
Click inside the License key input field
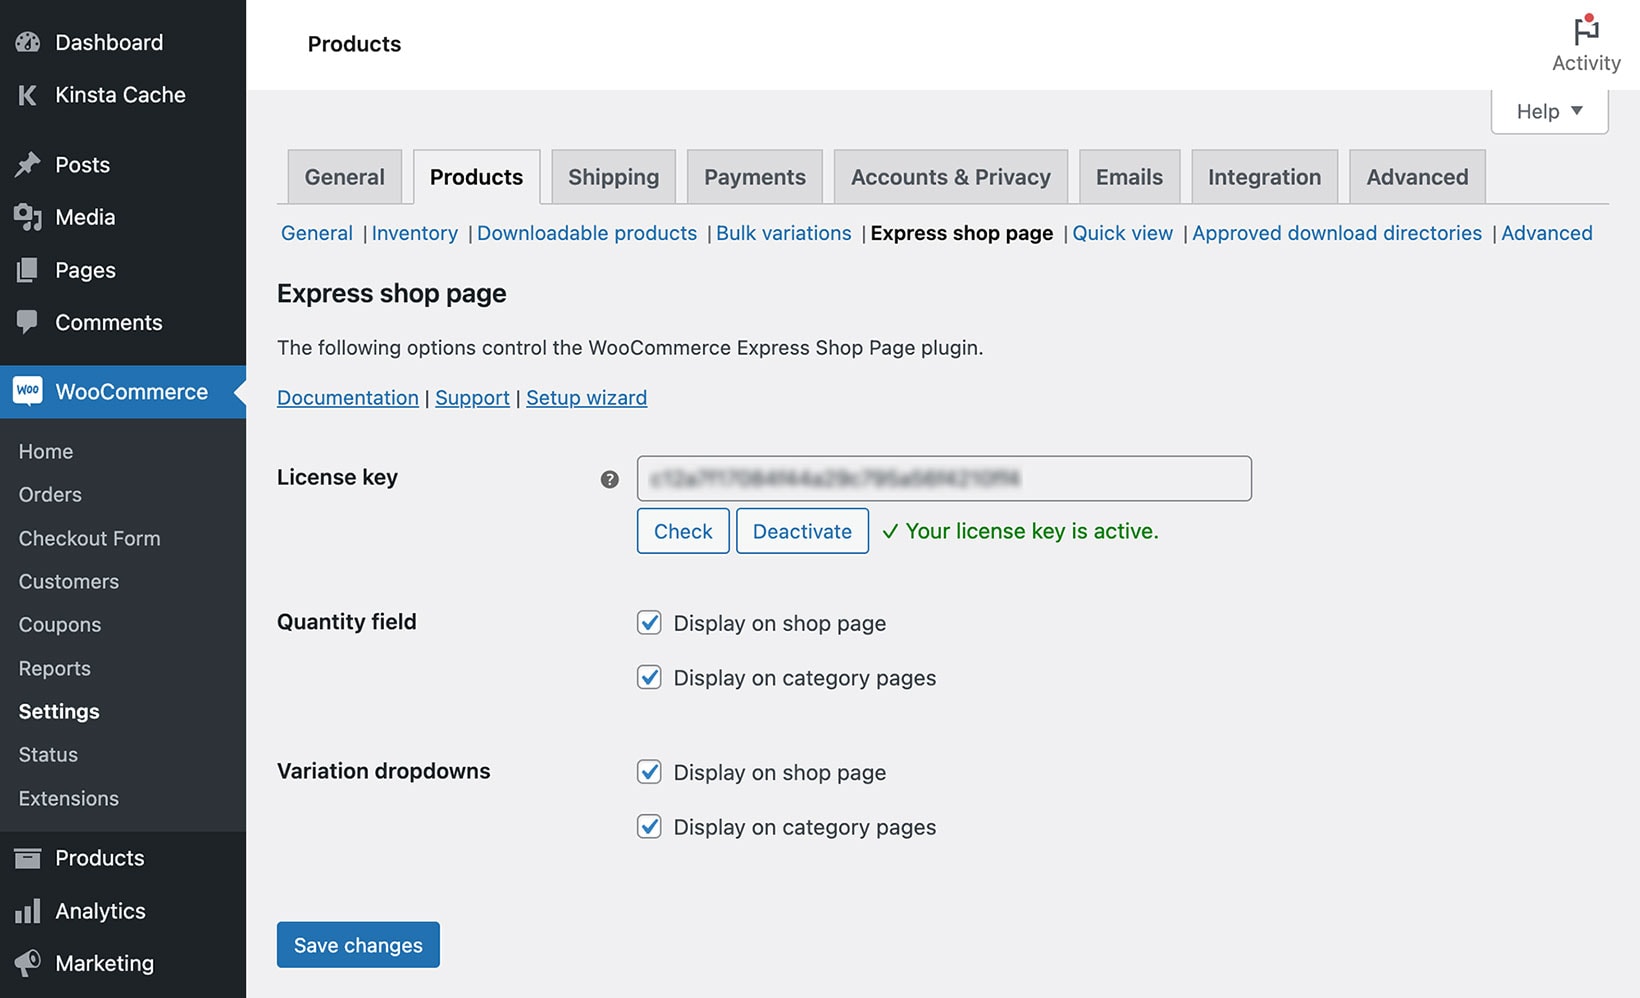coord(944,478)
